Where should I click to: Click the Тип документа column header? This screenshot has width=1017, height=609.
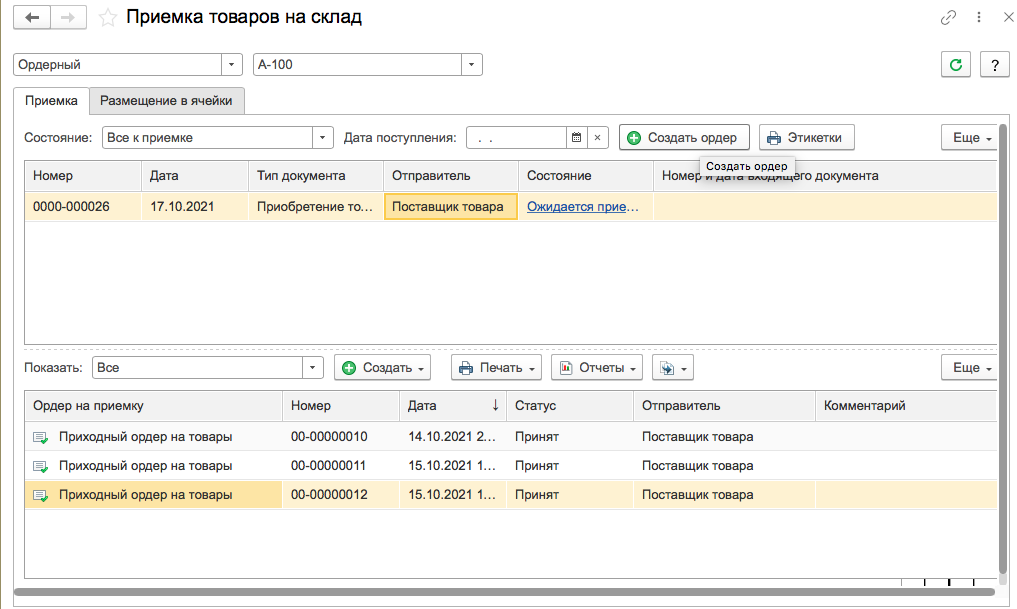click(316, 176)
